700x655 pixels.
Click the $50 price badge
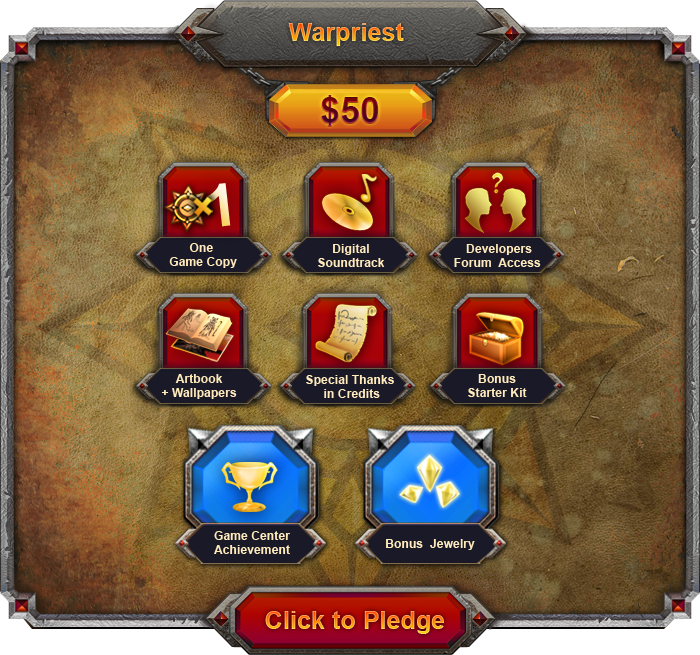click(x=350, y=110)
